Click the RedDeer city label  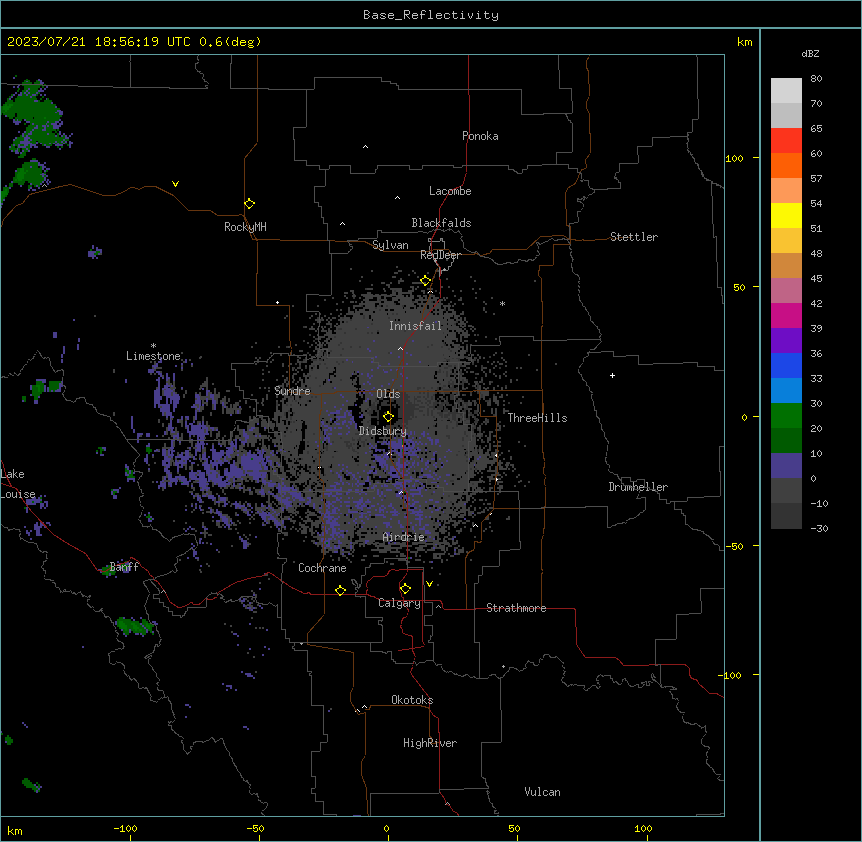coord(440,255)
